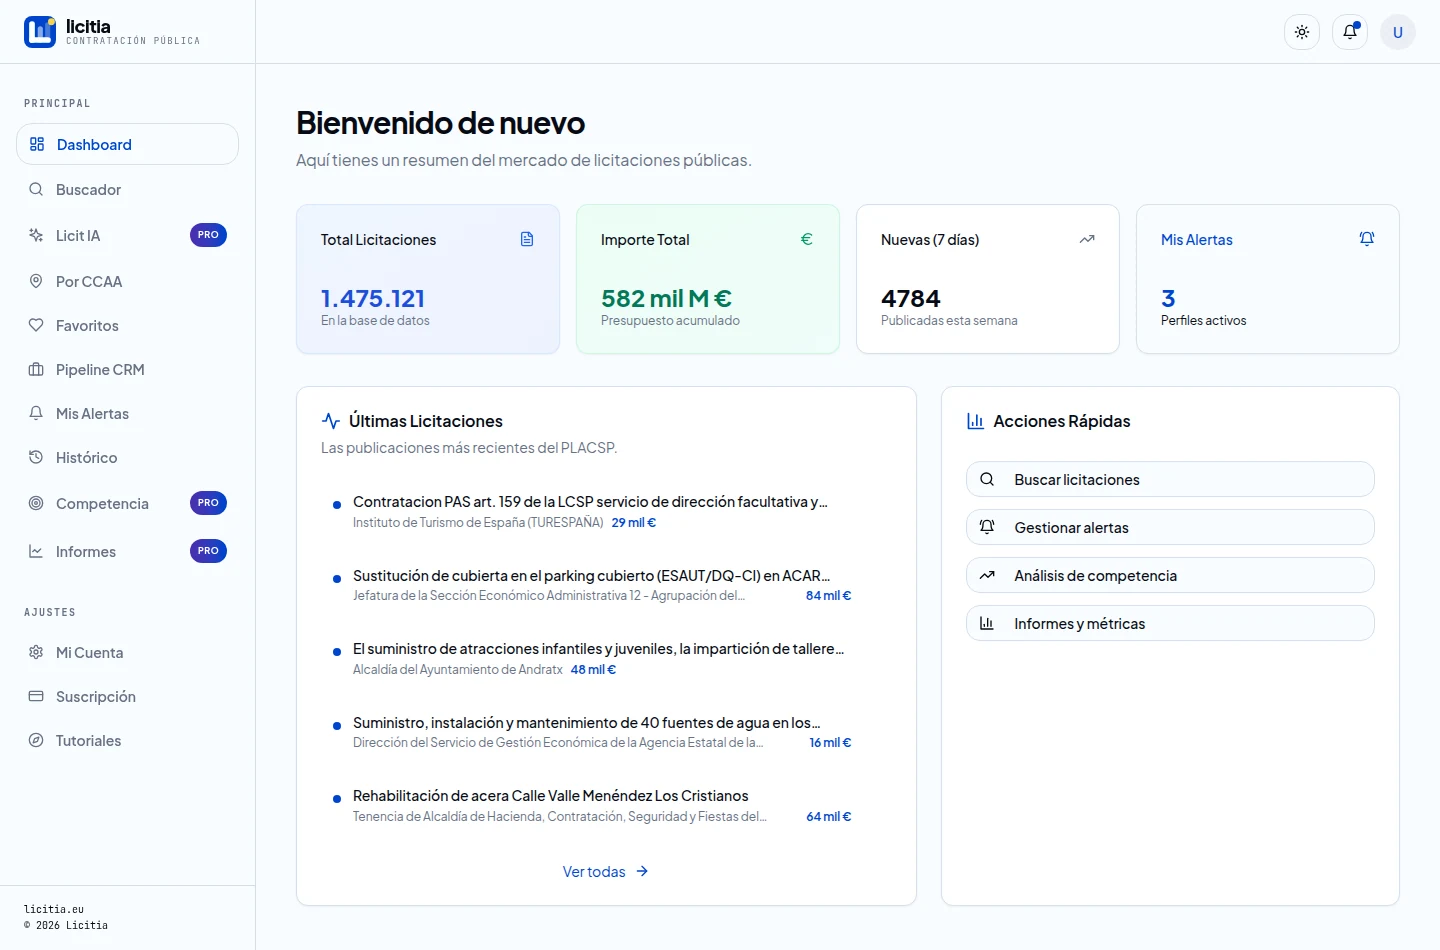The image size is (1440, 950).
Task: Click the PRO badge beside Licit IA
Action: pos(208,235)
